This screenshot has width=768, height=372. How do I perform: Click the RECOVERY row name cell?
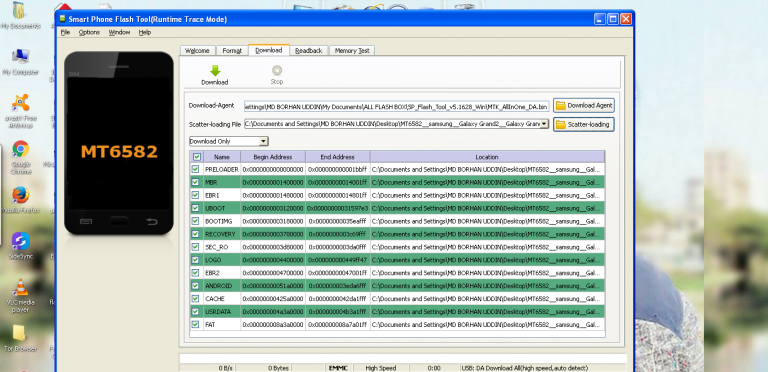pos(222,234)
